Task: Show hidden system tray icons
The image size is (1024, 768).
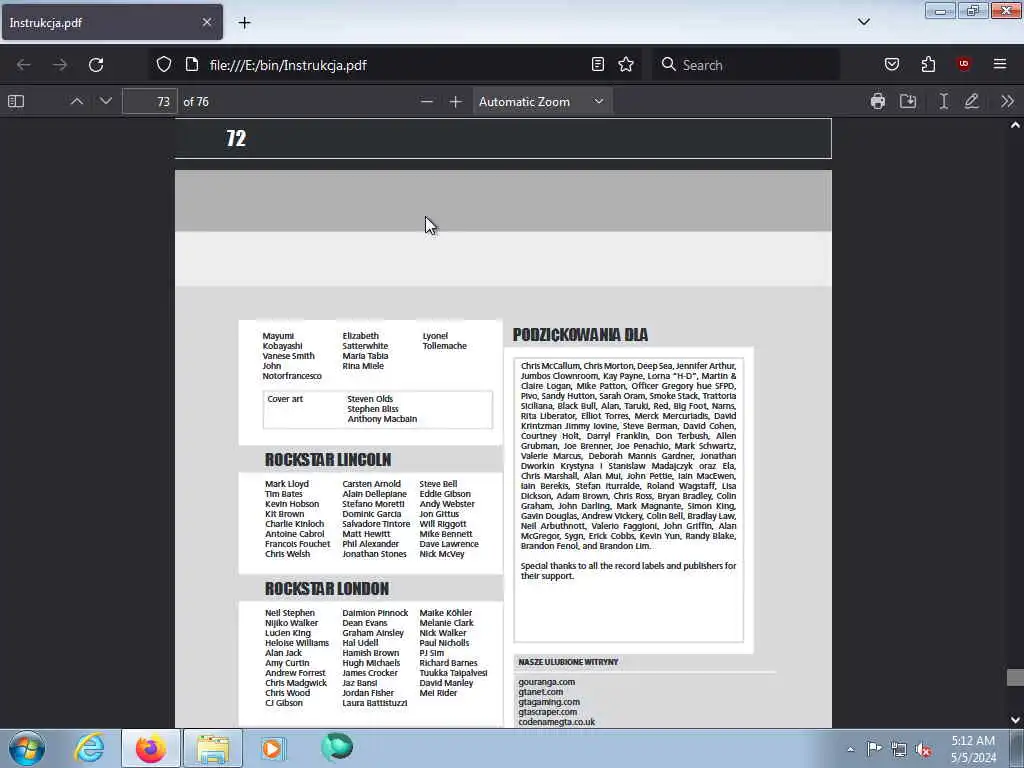Action: point(850,749)
